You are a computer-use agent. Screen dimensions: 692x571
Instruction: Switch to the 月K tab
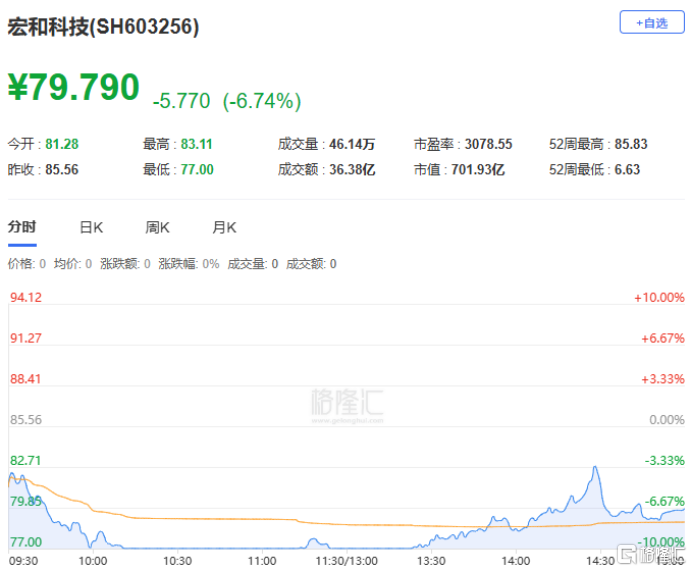pyautogui.click(x=224, y=228)
